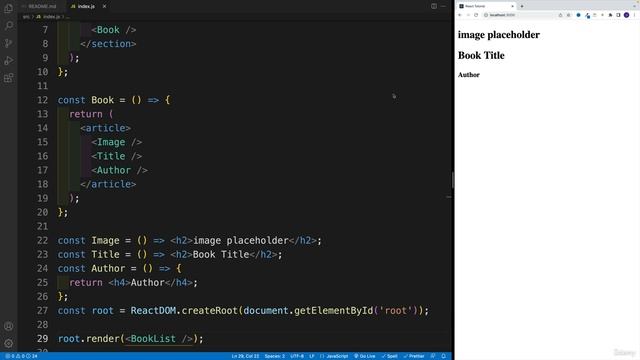Click <Image /> on line 15

tap(117, 142)
